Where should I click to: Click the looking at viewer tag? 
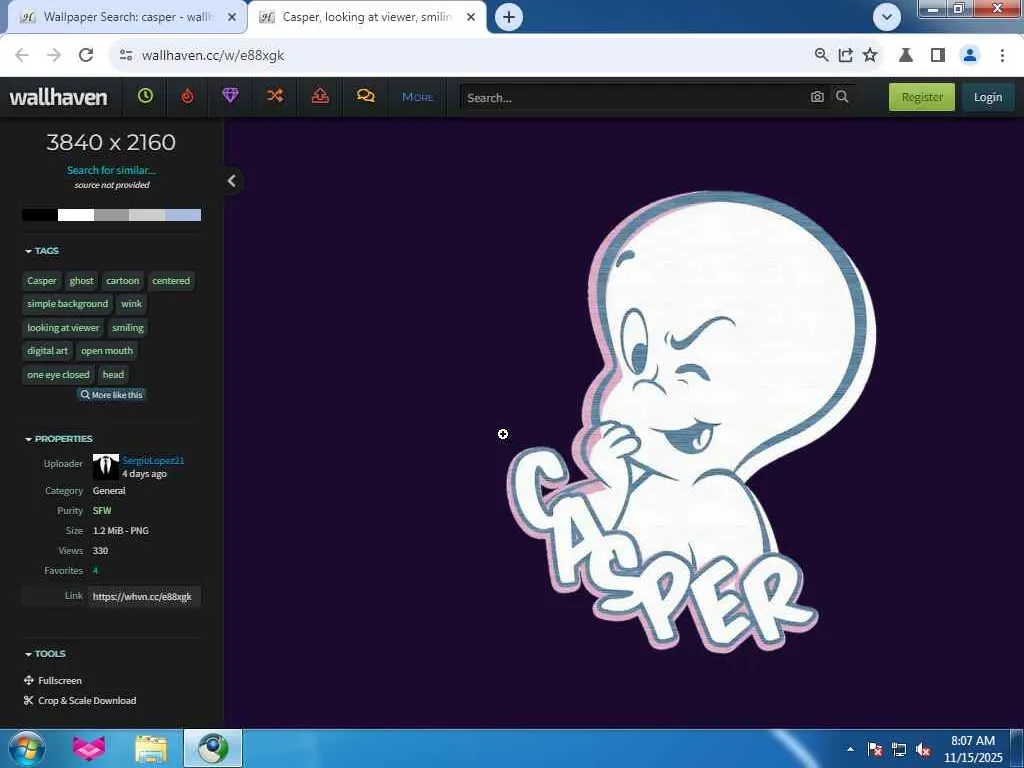tap(63, 328)
